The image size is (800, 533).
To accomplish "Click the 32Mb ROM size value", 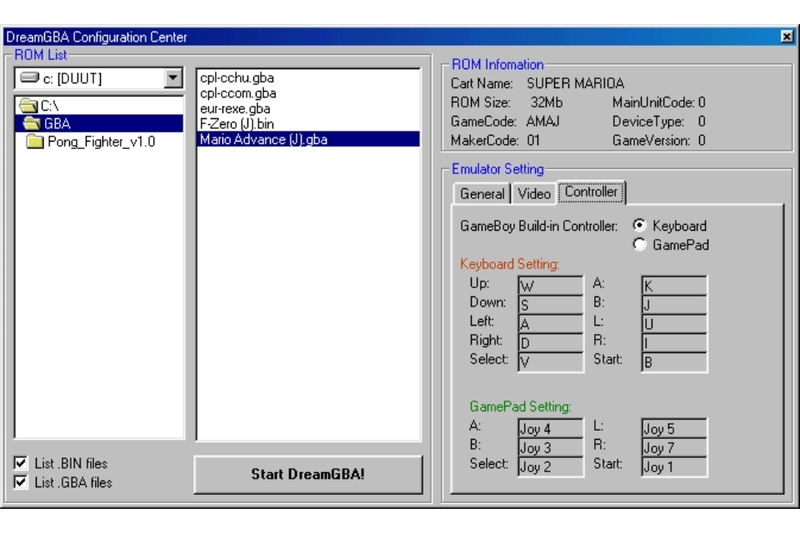I will pos(546,103).
